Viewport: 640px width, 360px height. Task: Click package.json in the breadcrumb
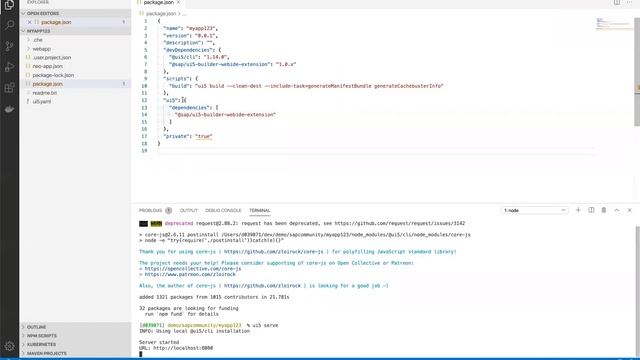160,13
